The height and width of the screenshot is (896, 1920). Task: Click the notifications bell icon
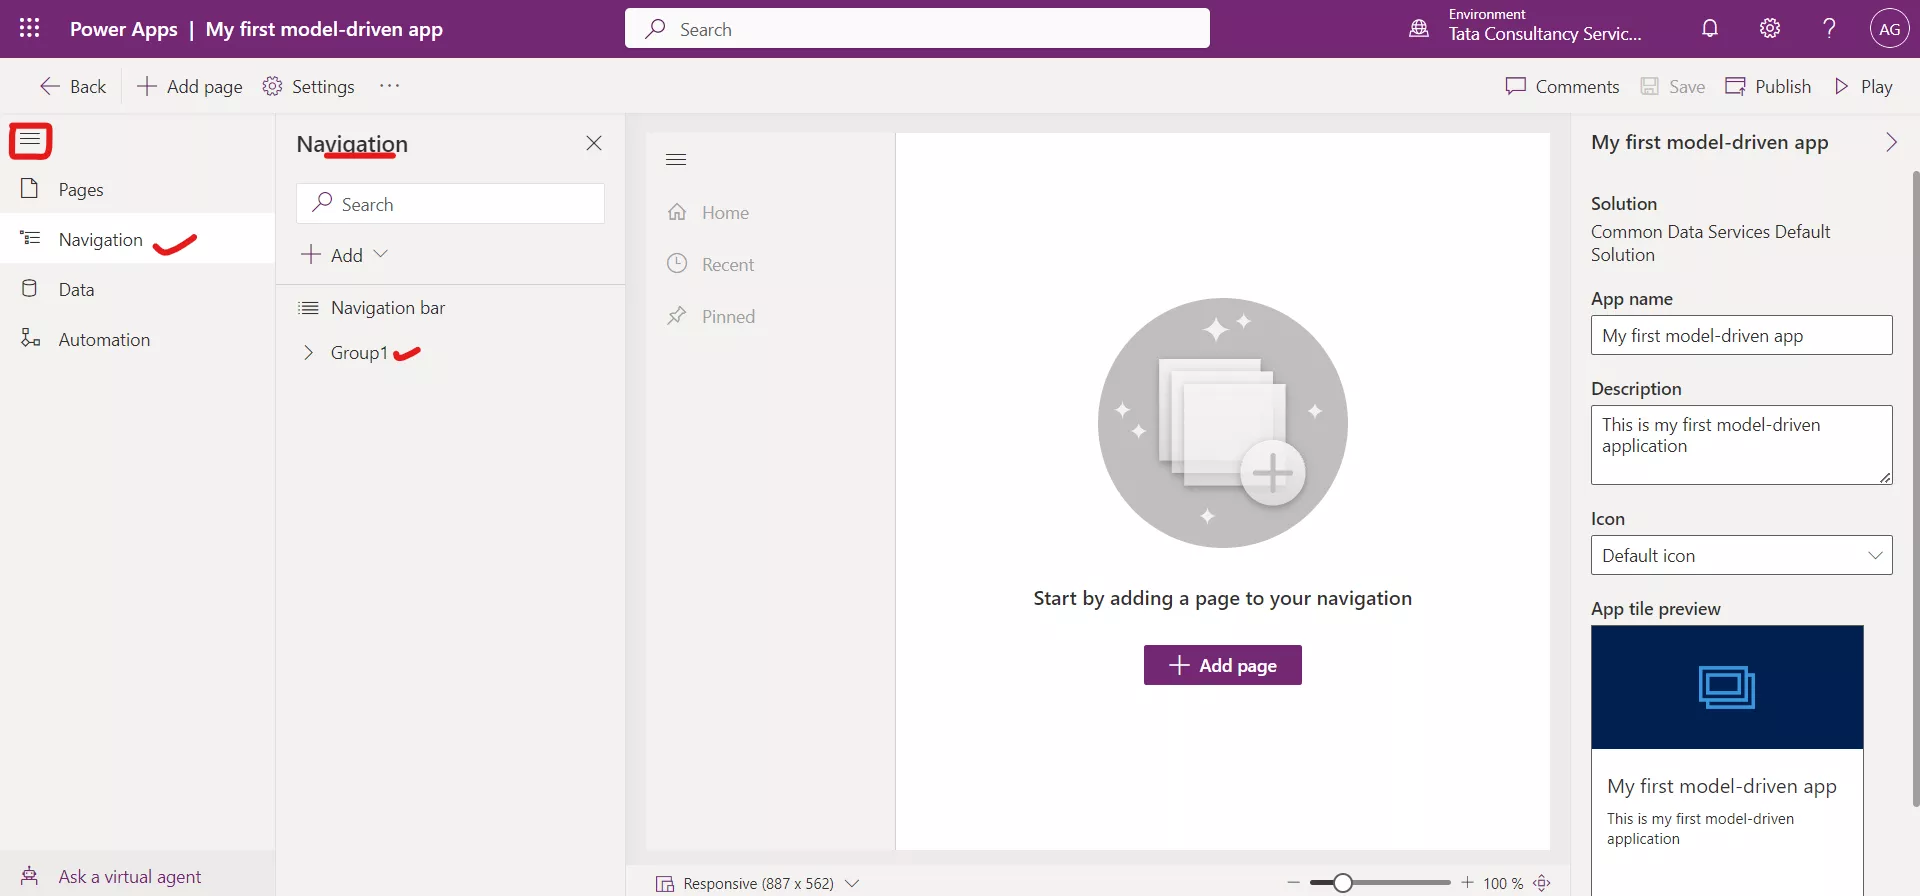tap(1710, 28)
